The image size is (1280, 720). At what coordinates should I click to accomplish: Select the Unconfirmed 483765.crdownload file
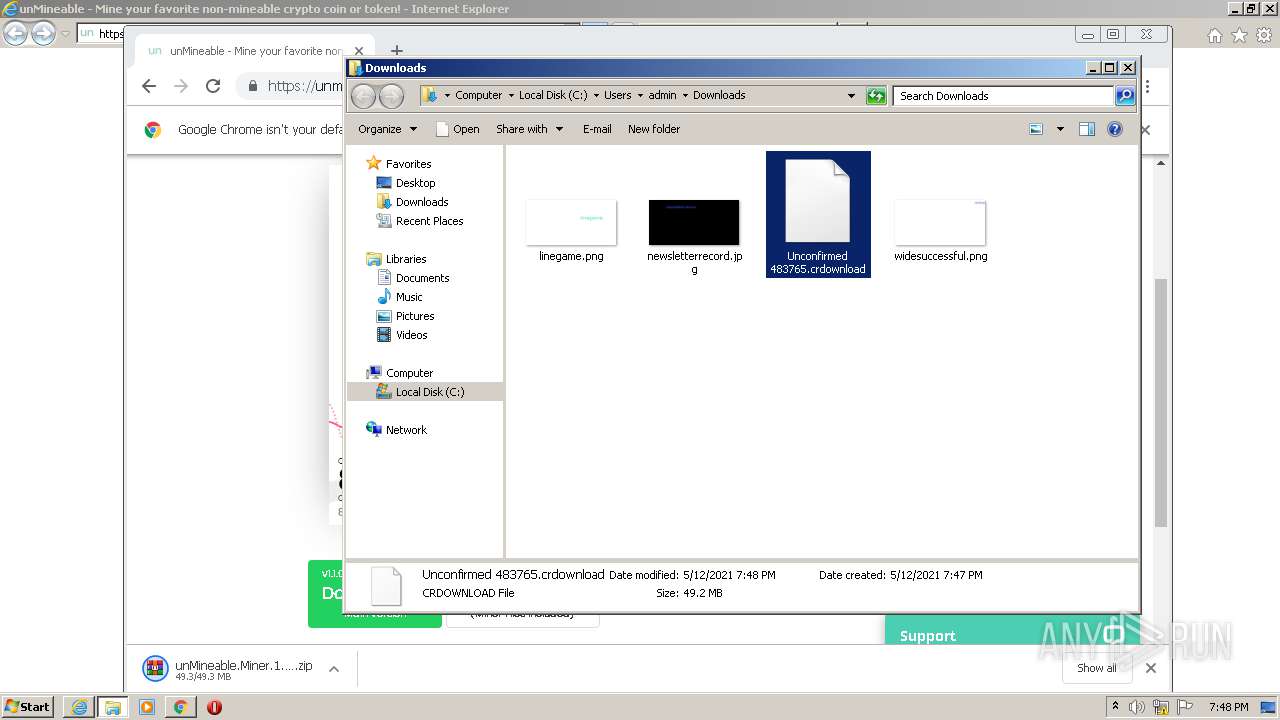[818, 214]
